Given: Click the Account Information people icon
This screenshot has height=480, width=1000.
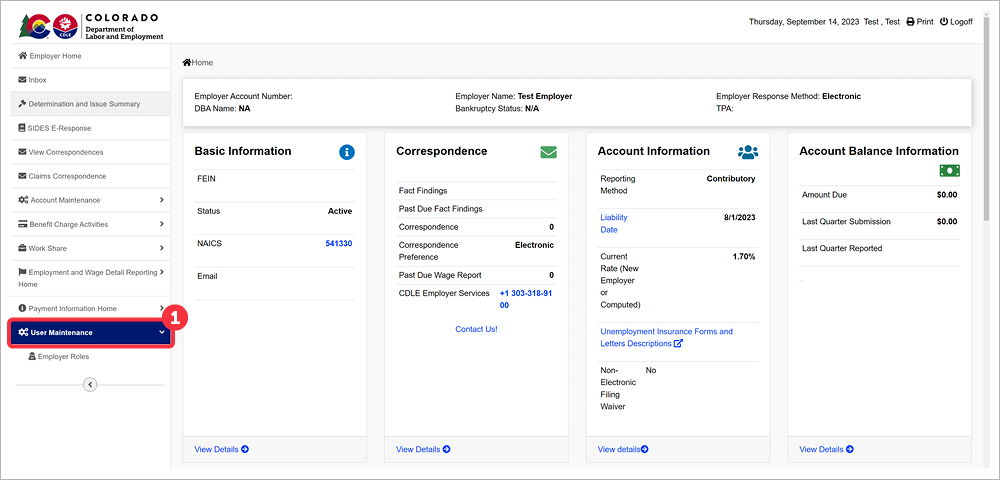Looking at the screenshot, I should (748, 152).
